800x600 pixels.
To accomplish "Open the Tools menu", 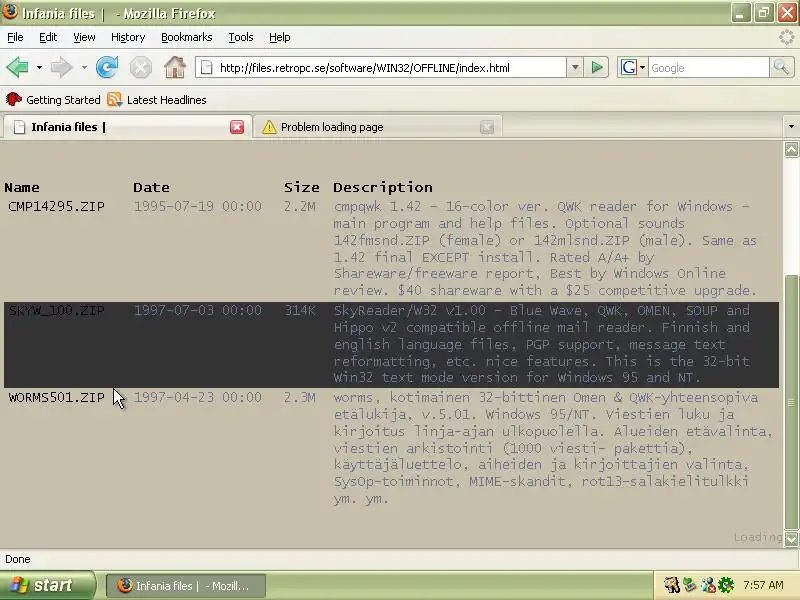I will (x=241, y=37).
